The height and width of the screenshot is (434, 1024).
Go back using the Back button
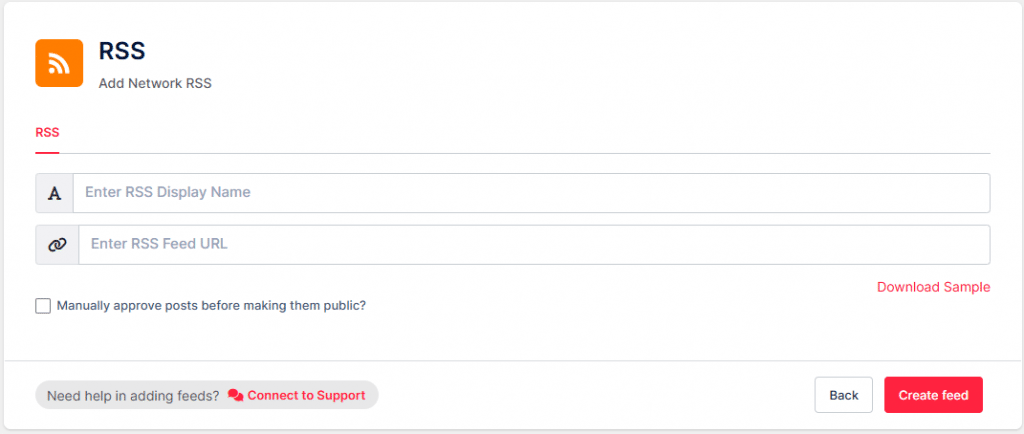click(x=843, y=395)
